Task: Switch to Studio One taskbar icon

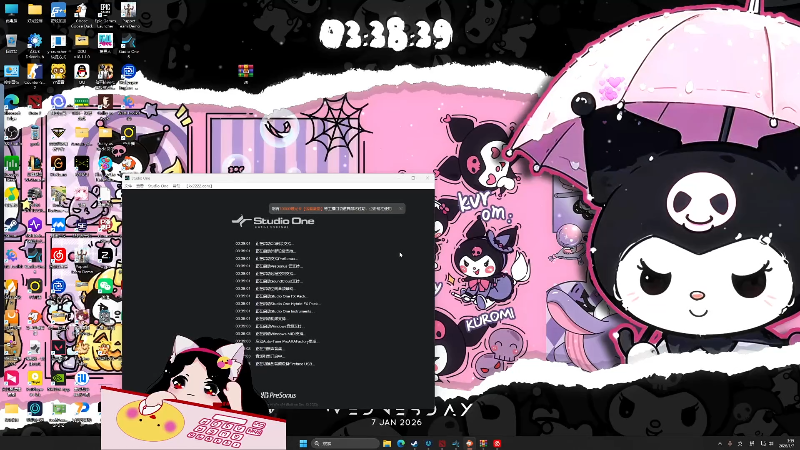Action: point(456,443)
